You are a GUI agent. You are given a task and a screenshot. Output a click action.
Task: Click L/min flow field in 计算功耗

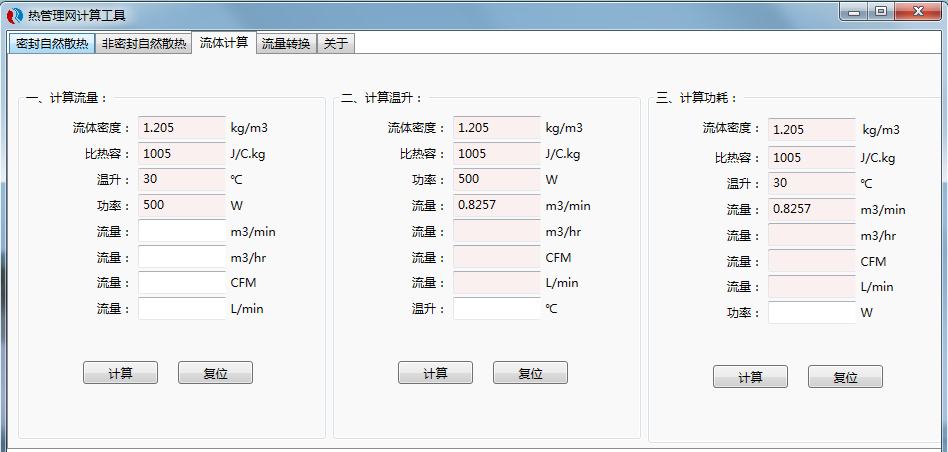coord(812,286)
